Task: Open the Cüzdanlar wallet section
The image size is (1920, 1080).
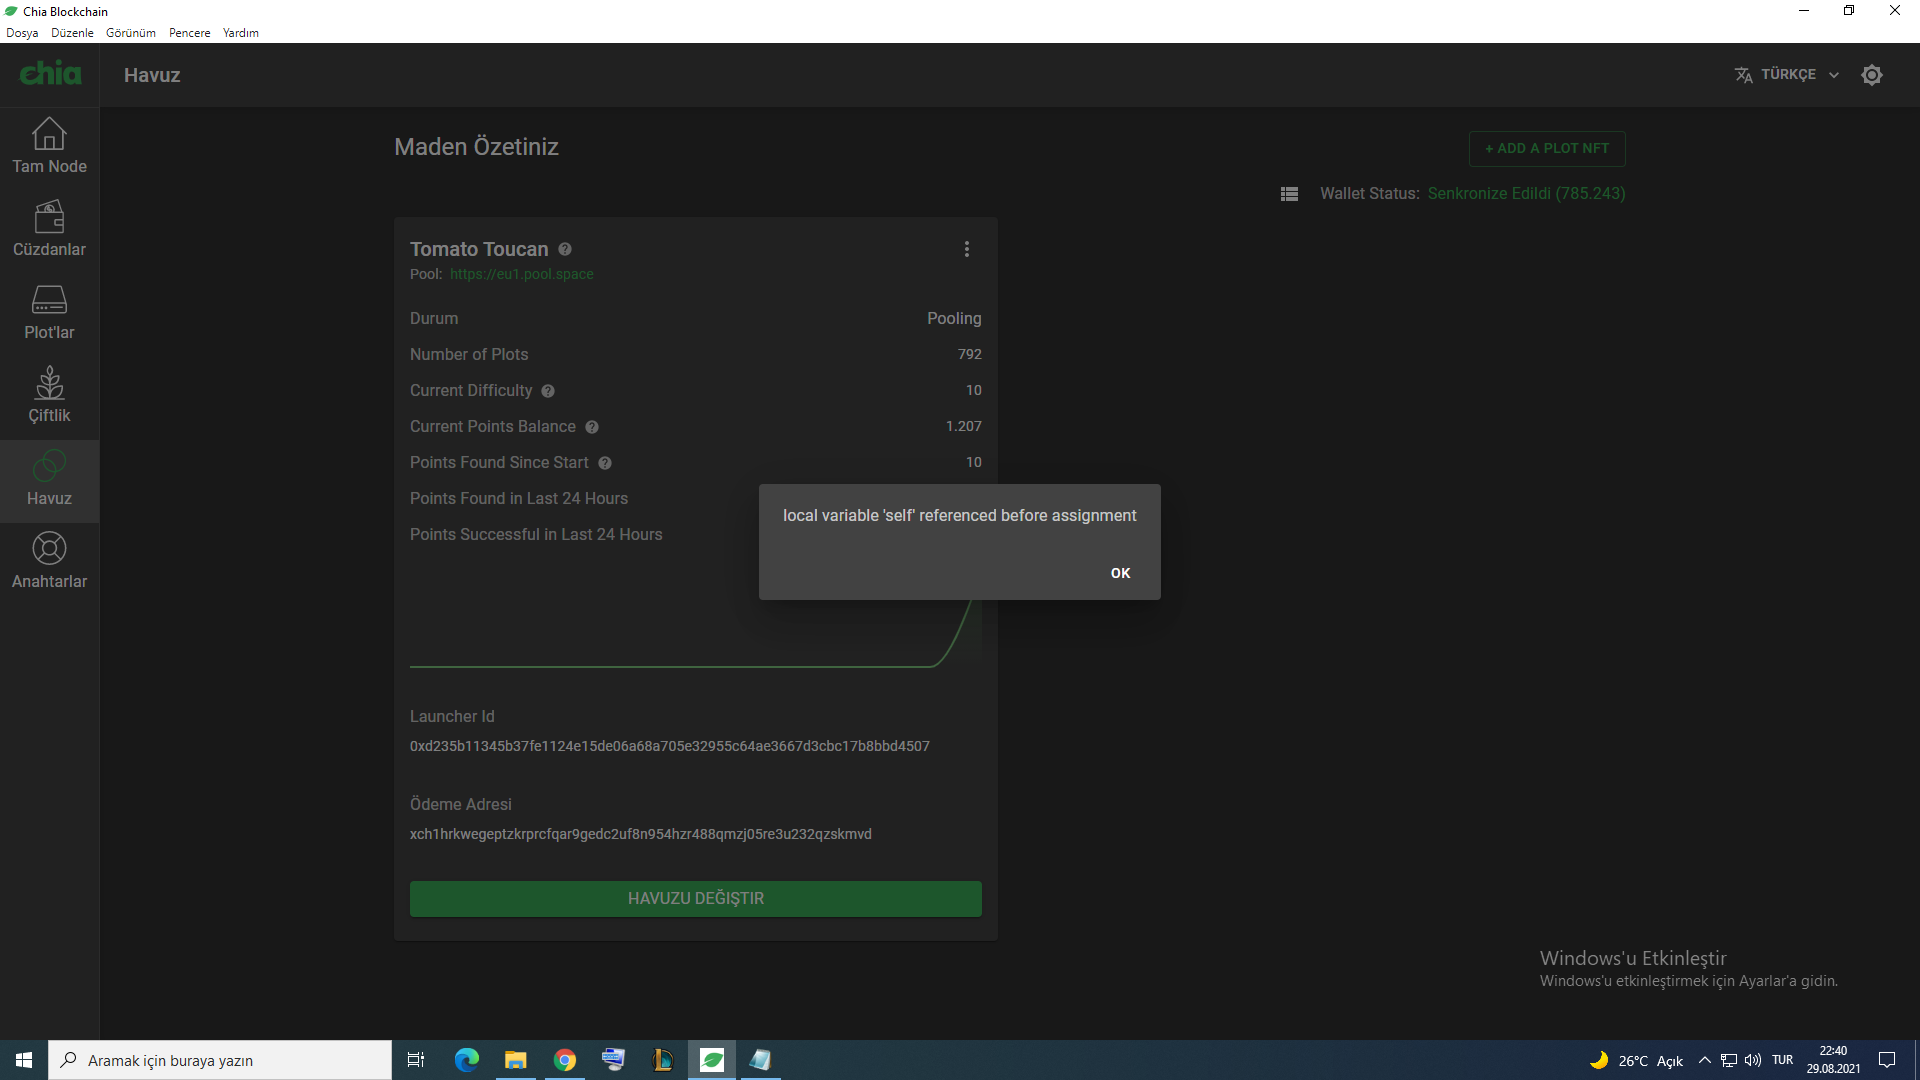Action: click(49, 230)
